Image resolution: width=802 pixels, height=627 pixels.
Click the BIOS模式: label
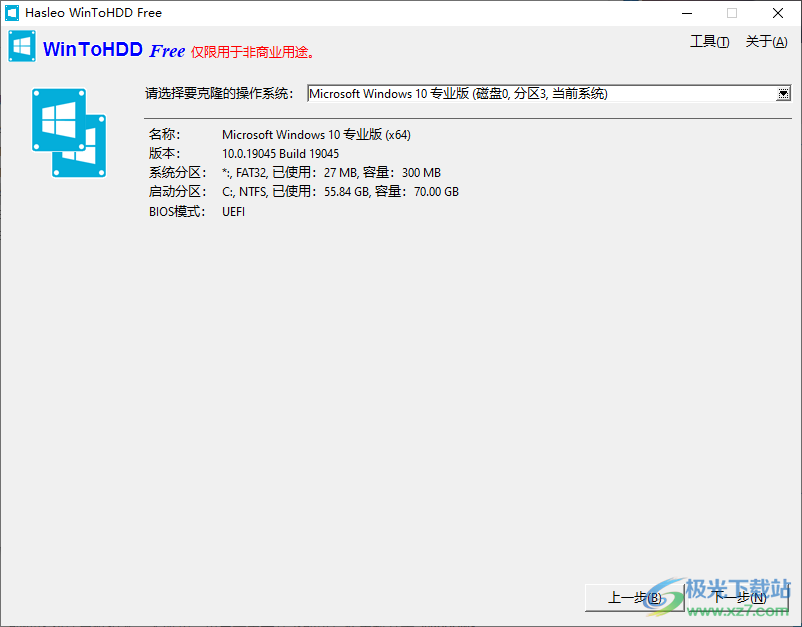(177, 212)
